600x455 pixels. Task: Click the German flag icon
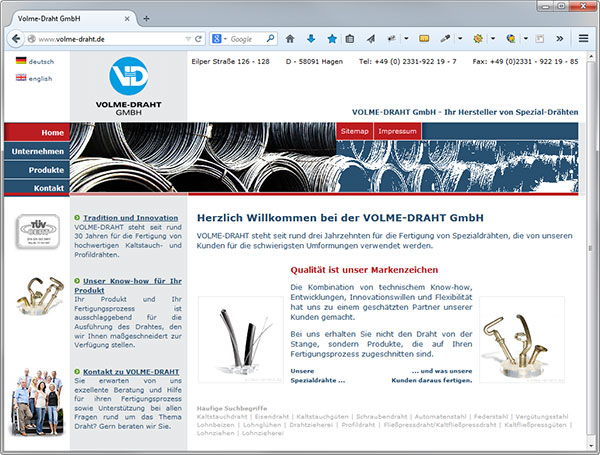point(21,60)
